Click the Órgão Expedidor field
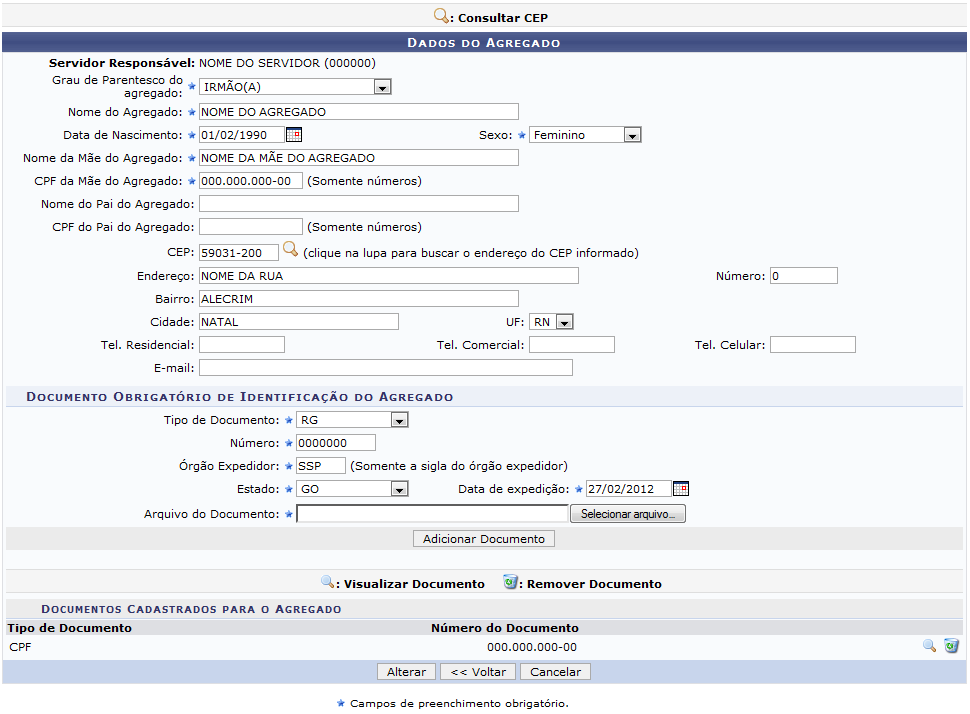970x714 pixels. point(320,466)
